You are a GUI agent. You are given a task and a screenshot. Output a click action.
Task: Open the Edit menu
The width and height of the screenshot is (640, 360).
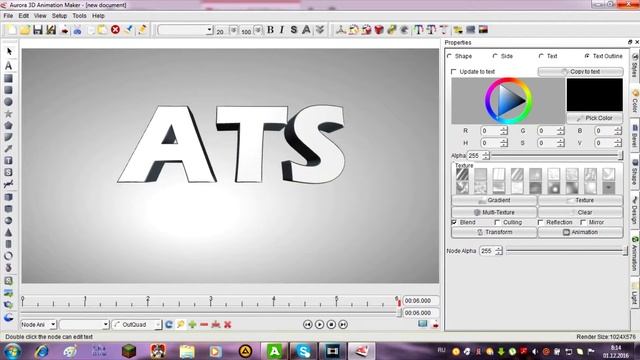24,16
